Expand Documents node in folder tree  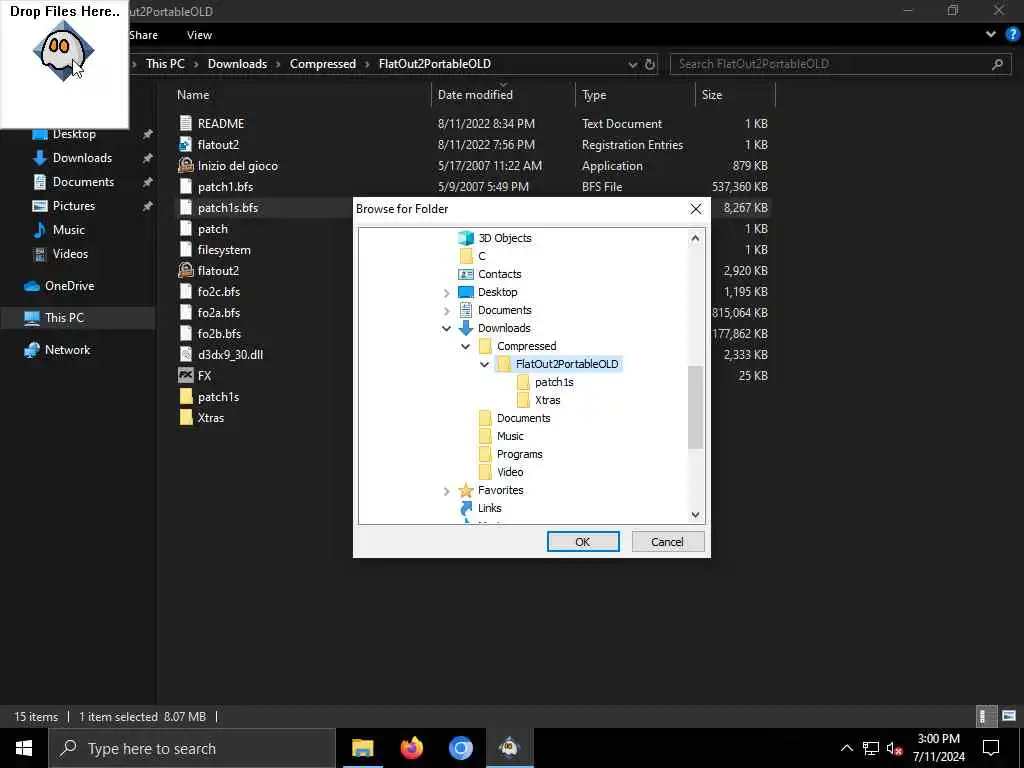click(447, 310)
